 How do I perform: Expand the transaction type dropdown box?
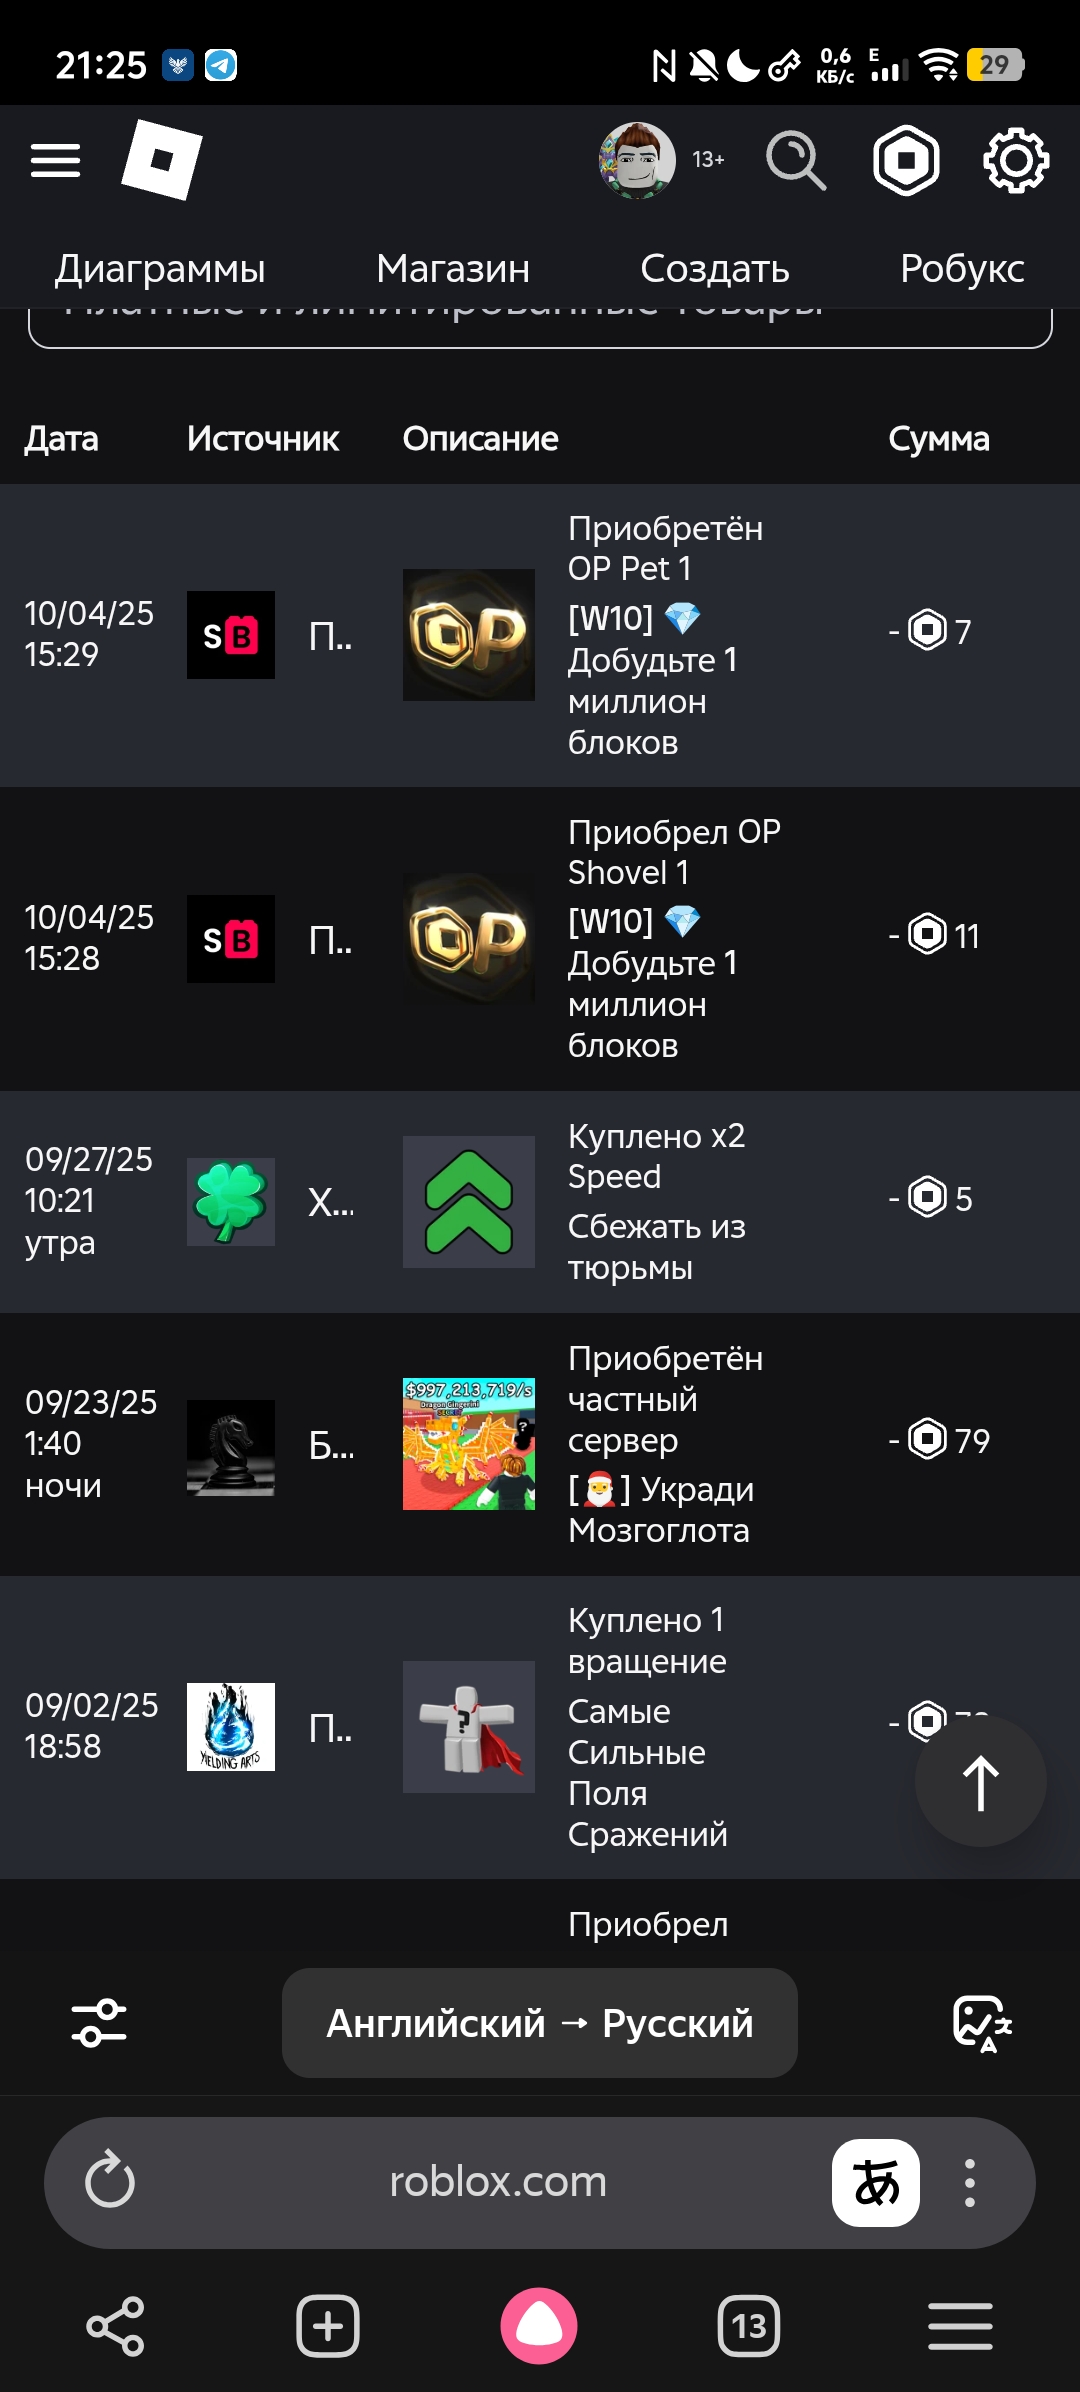coord(540,326)
